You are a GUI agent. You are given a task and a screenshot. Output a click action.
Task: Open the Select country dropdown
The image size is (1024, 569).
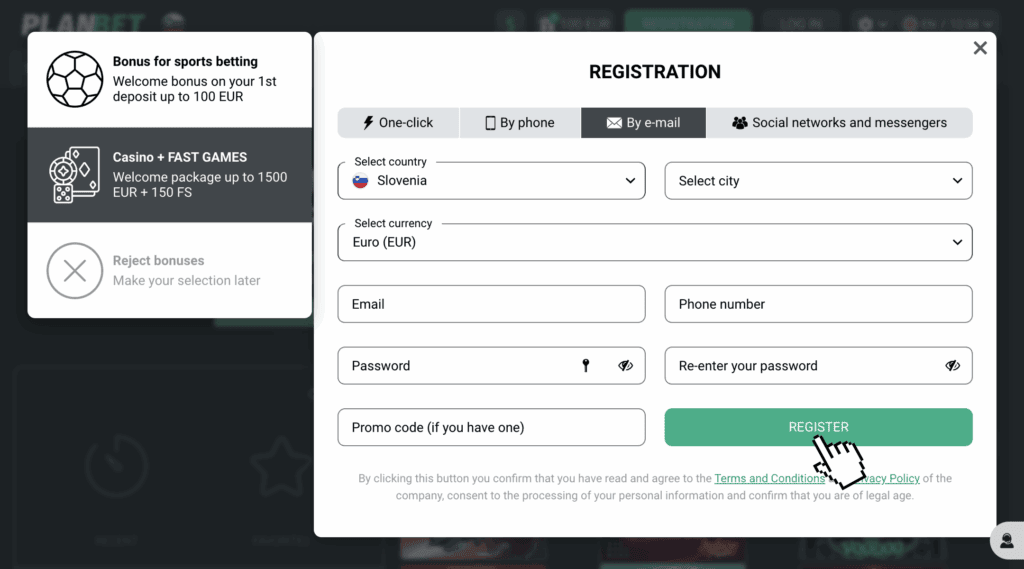point(491,181)
